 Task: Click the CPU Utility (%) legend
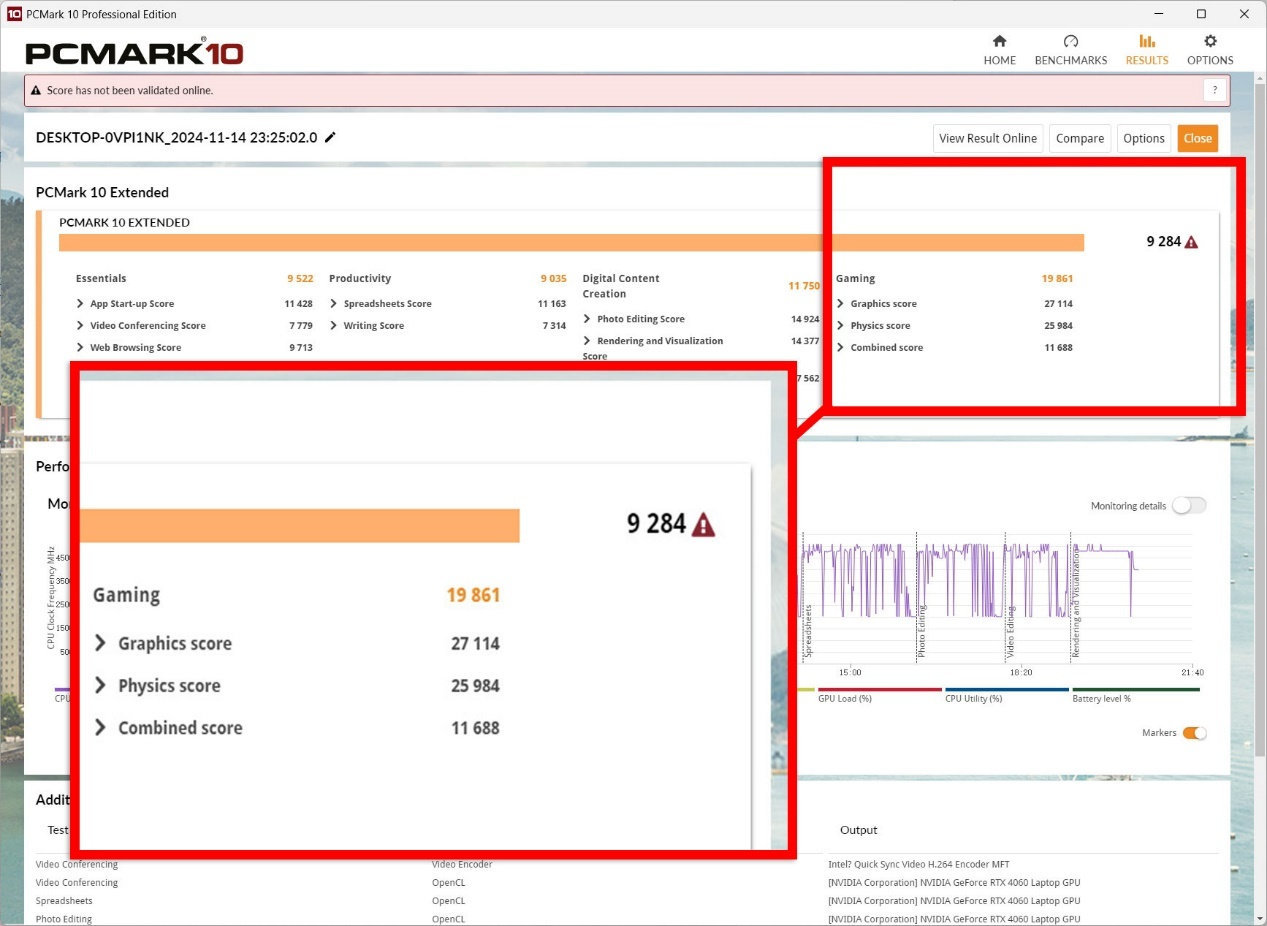click(974, 698)
